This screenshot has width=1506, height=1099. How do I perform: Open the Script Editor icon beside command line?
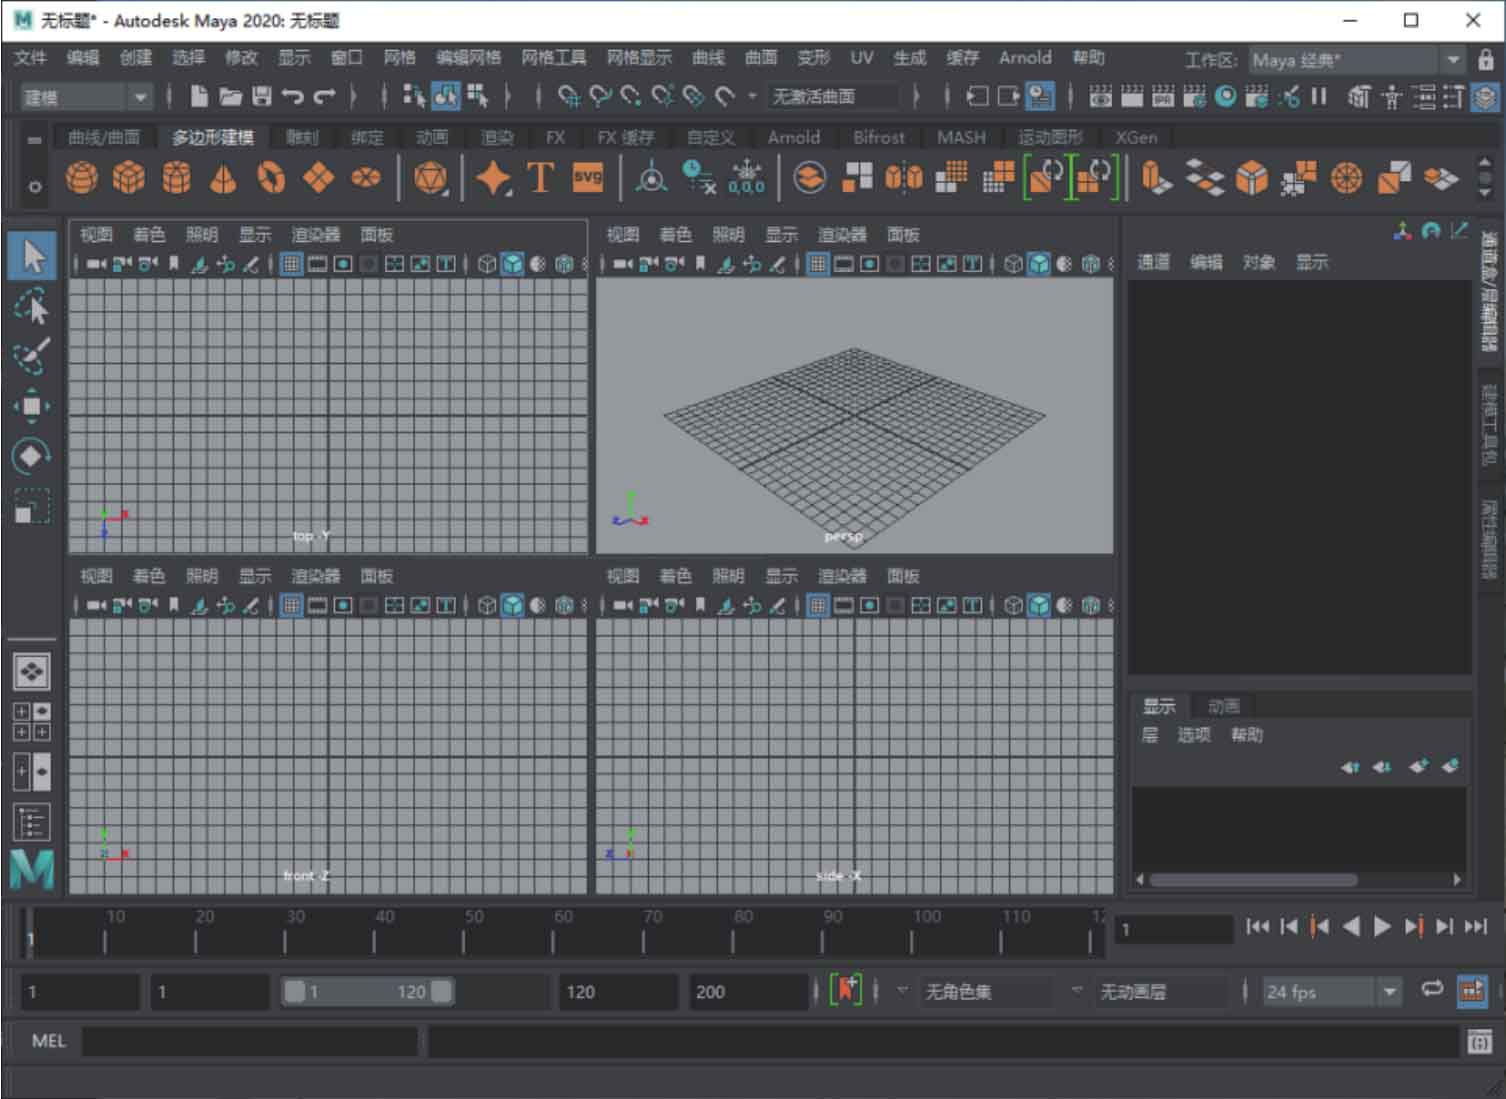point(1479,1042)
